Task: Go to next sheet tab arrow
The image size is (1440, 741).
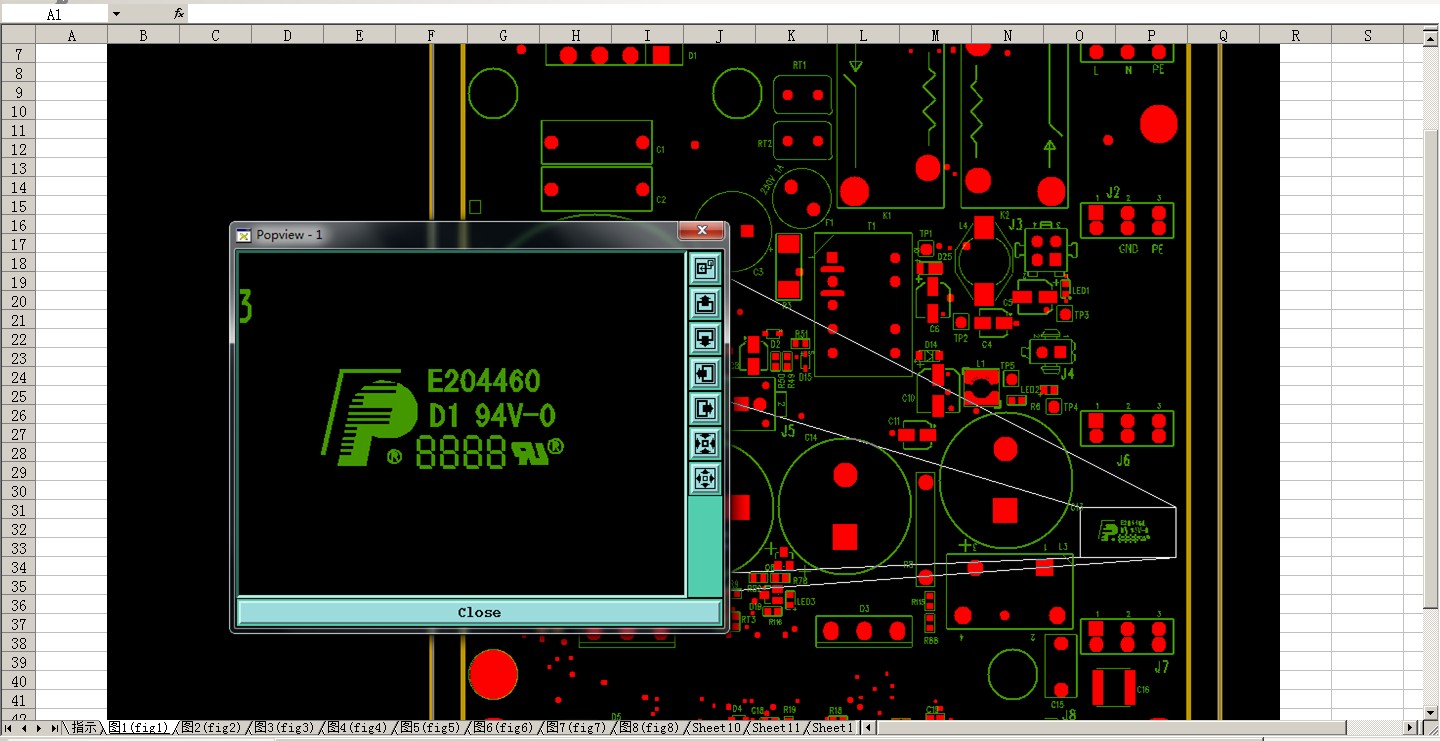Action: tap(40, 728)
